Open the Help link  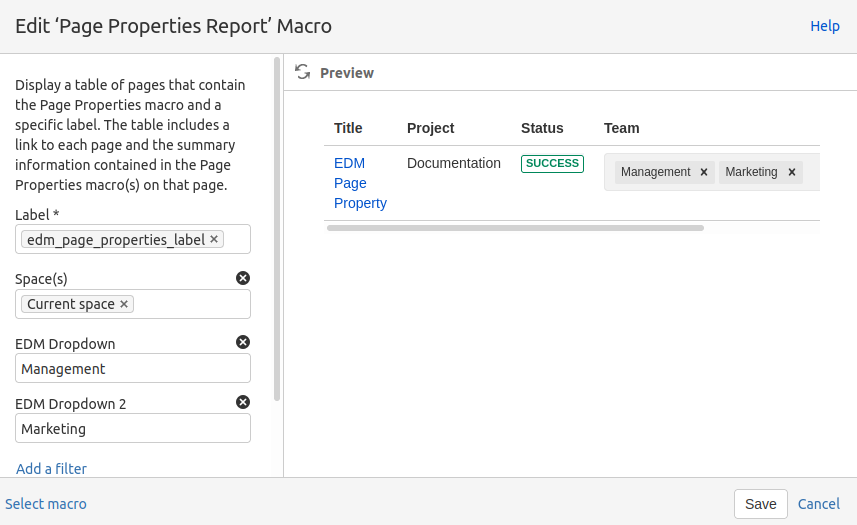pyautogui.click(x=824, y=26)
